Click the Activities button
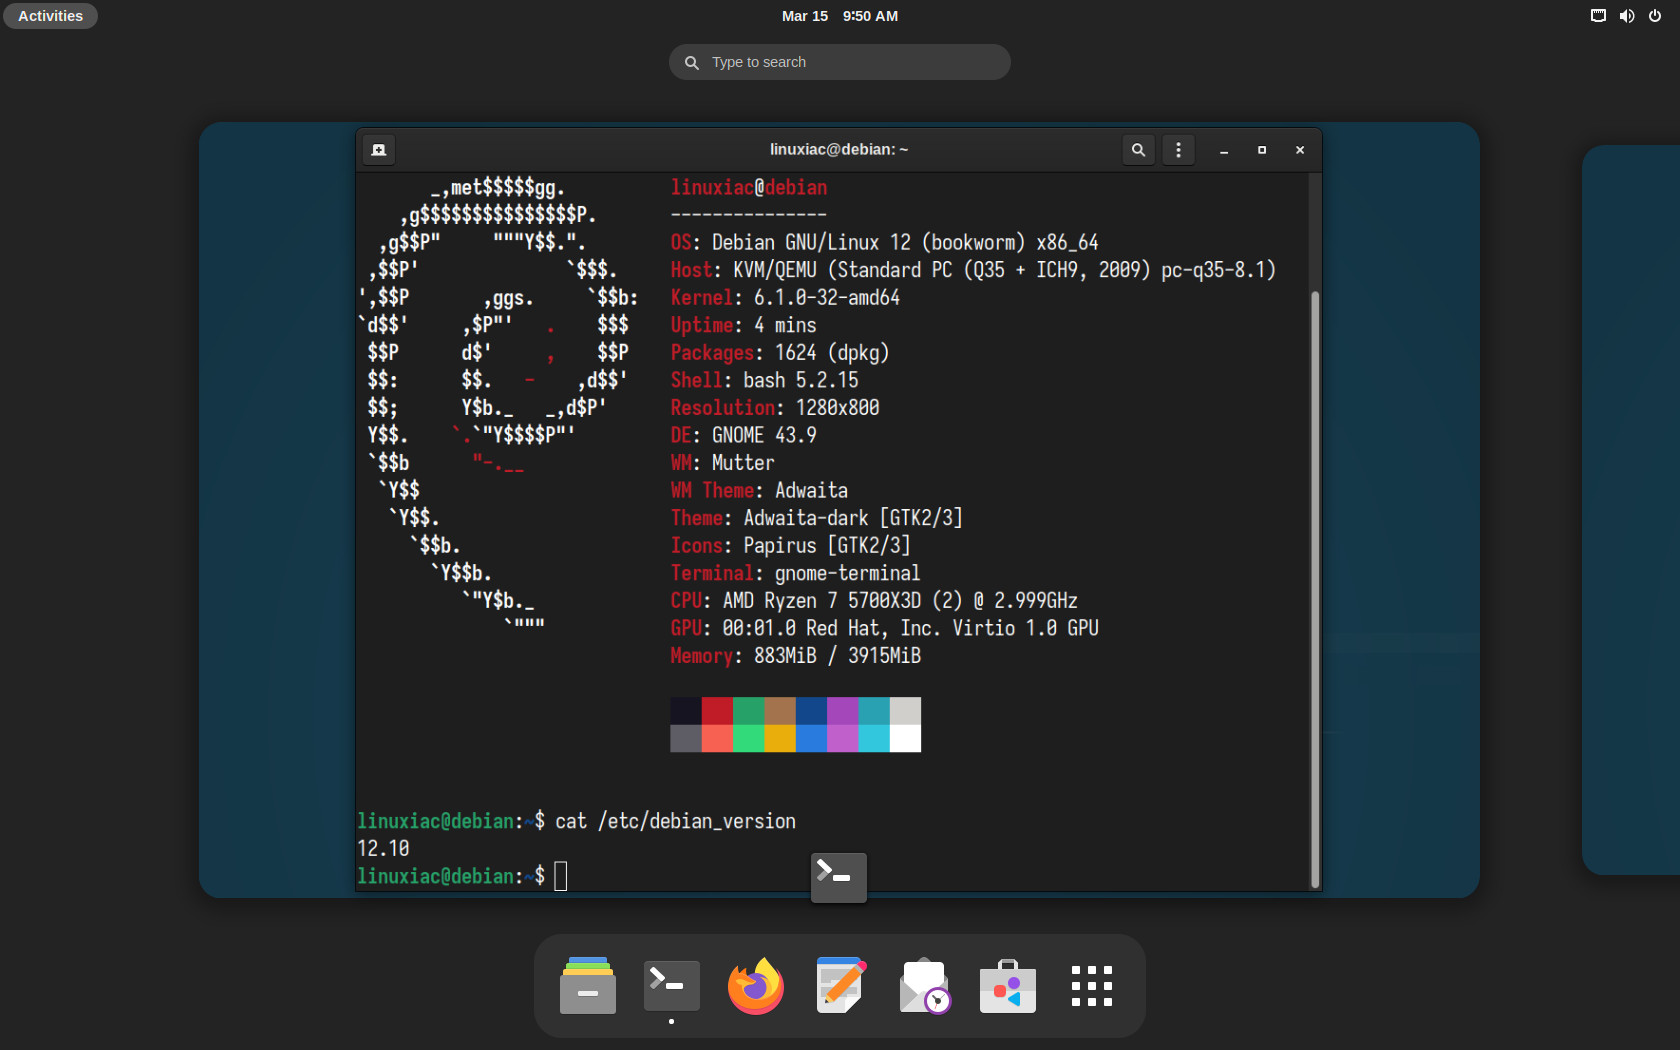Screen dimensions: 1680x1050 pos(51,16)
